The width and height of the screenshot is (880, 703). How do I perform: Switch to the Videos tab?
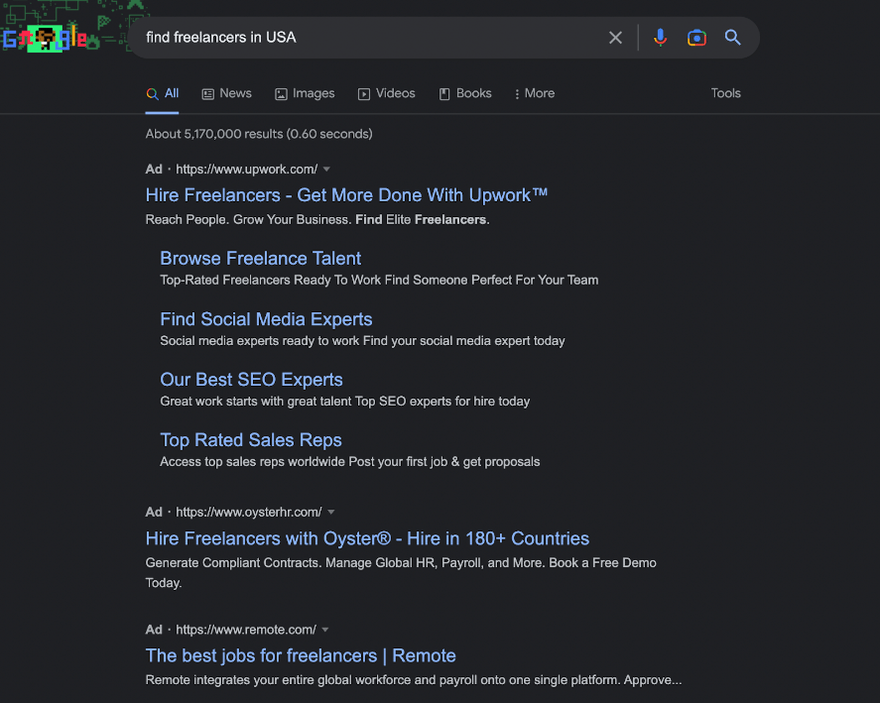click(387, 94)
